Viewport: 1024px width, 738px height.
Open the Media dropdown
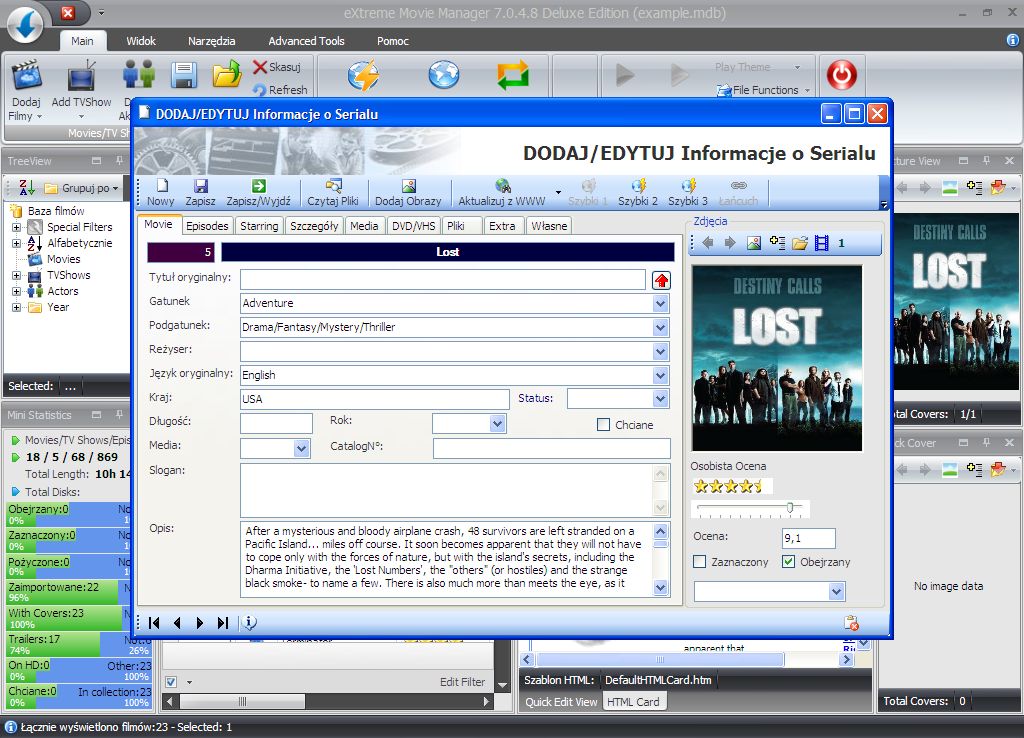(301, 448)
